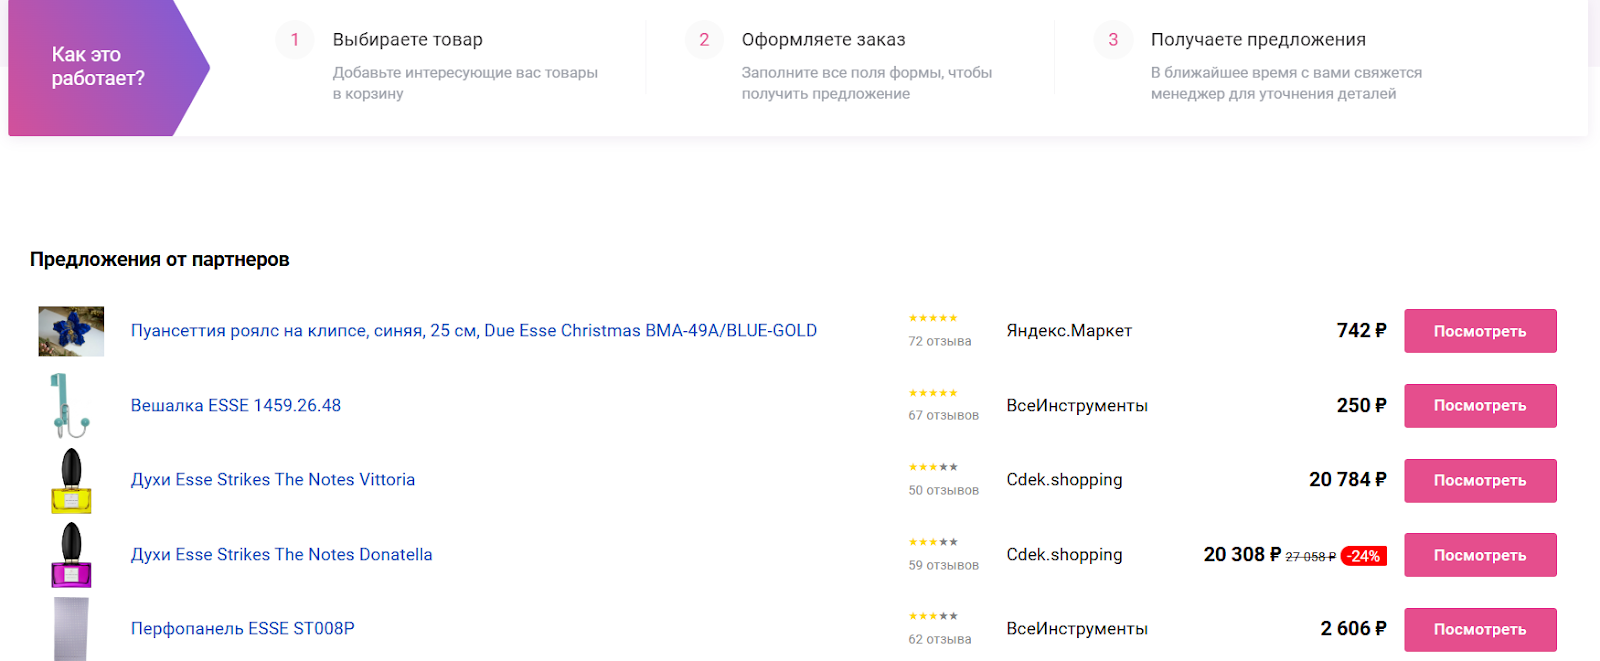Open Духи Esse Strikes The Notes Vittoria
Image resolution: width=1600 pixels, height=661 pixels.
point(273,480)
